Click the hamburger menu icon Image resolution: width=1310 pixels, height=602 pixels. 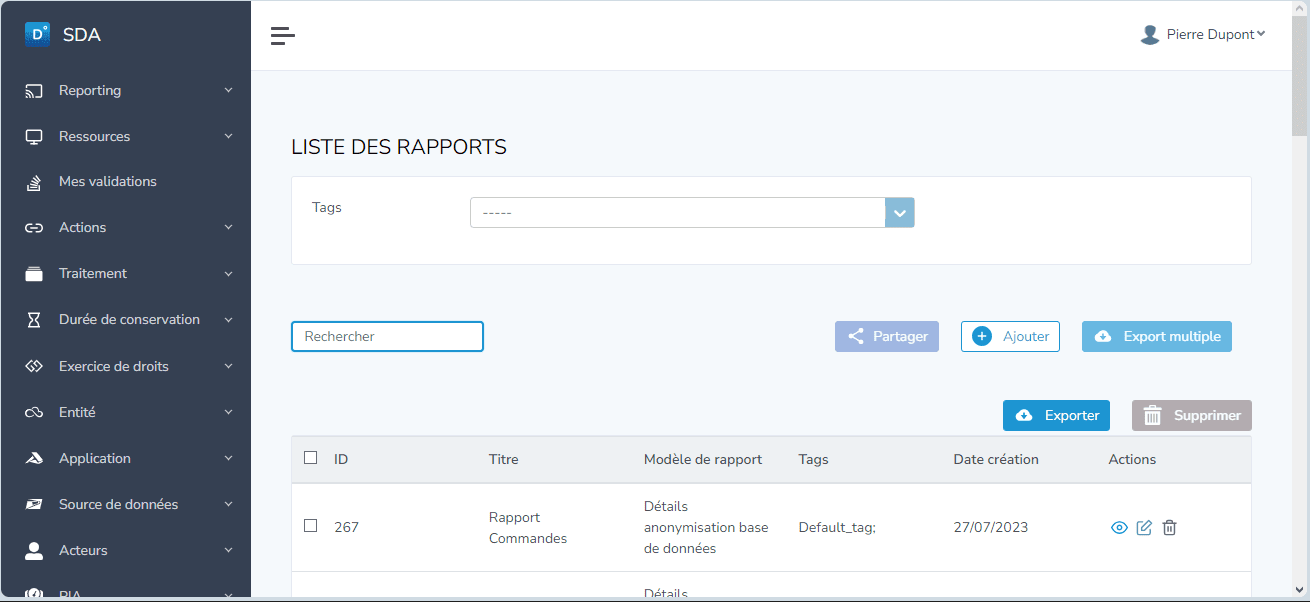(x=283, y=34)
